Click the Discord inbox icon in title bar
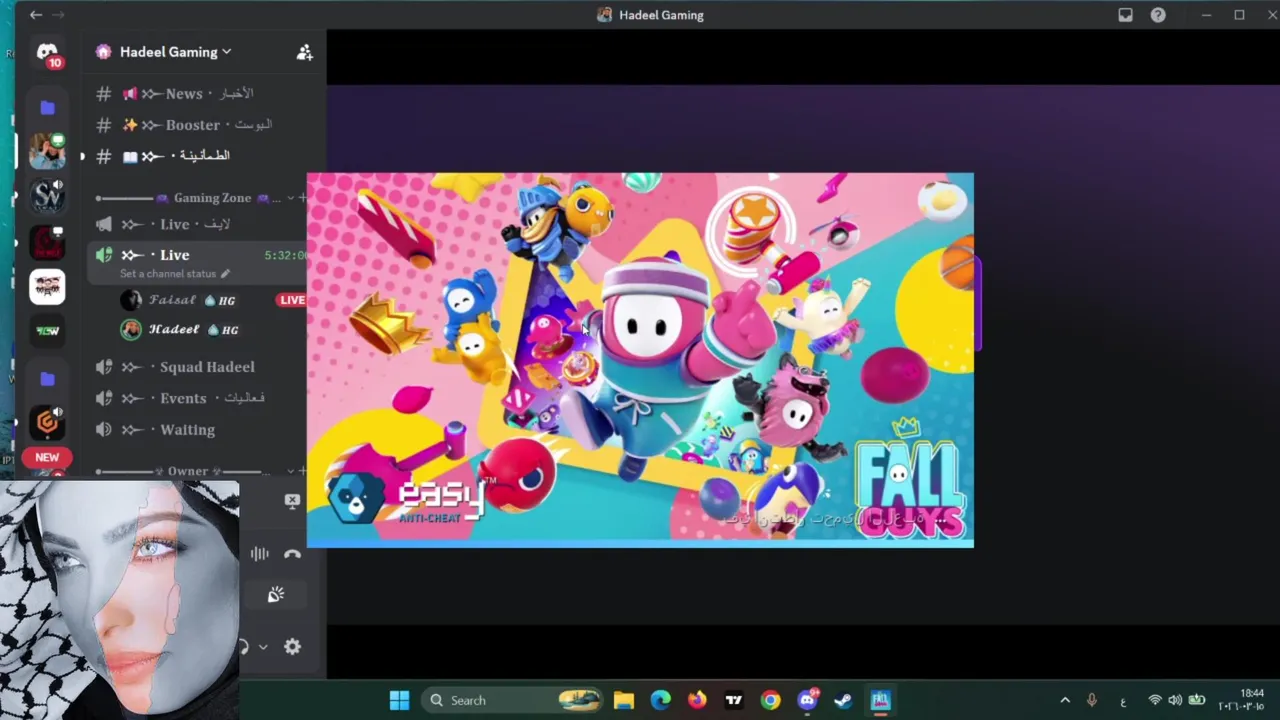This screenshot has width=1280, height=720. pyautogui.click(x=1125, y=15)
